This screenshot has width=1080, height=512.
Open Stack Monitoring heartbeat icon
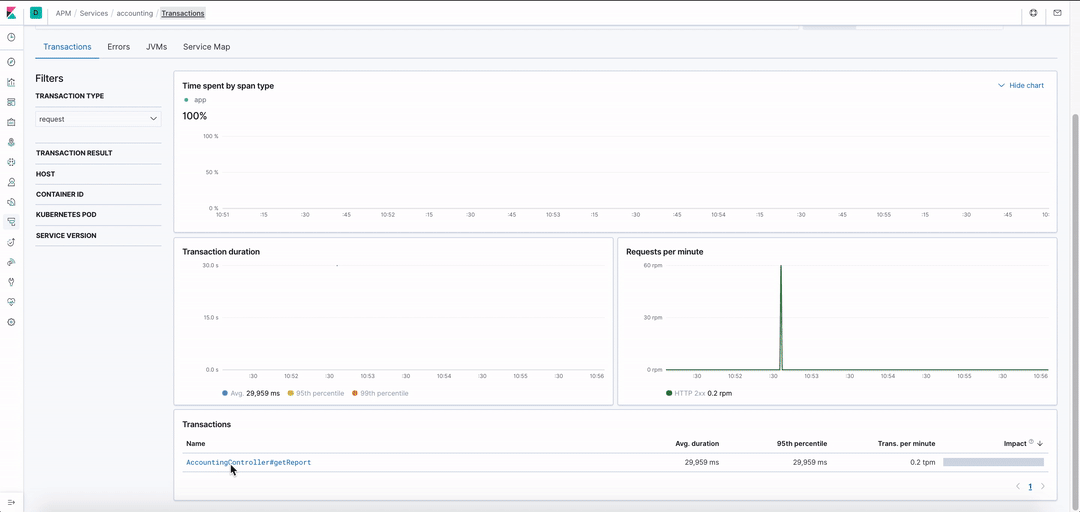click(11, 302)
